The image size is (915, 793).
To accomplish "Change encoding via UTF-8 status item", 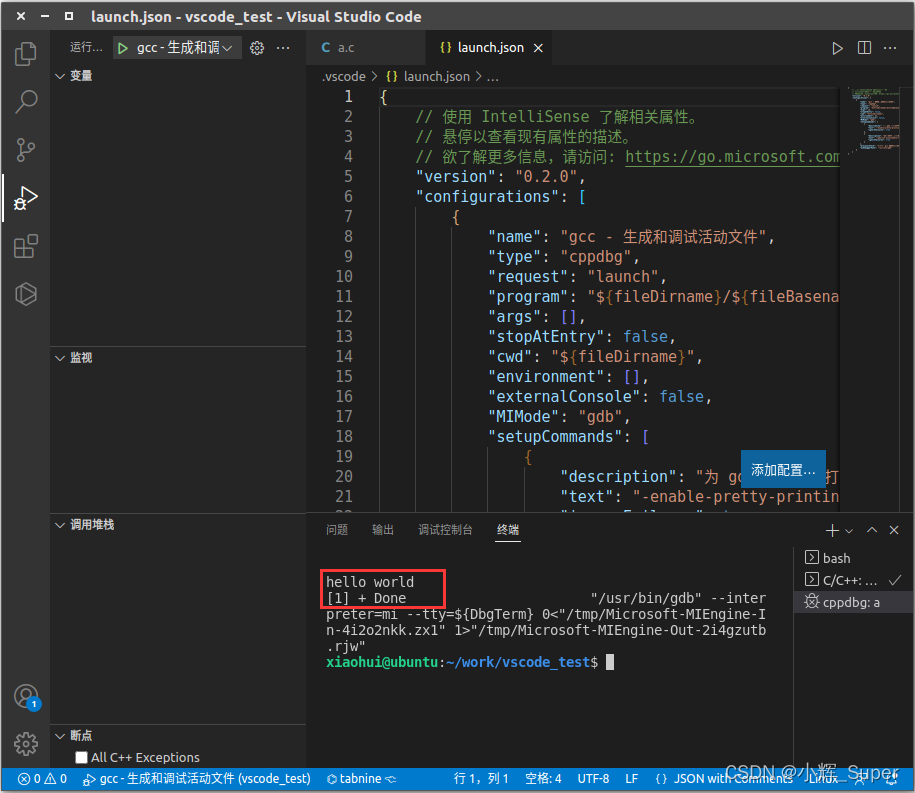I will [593, 779].
